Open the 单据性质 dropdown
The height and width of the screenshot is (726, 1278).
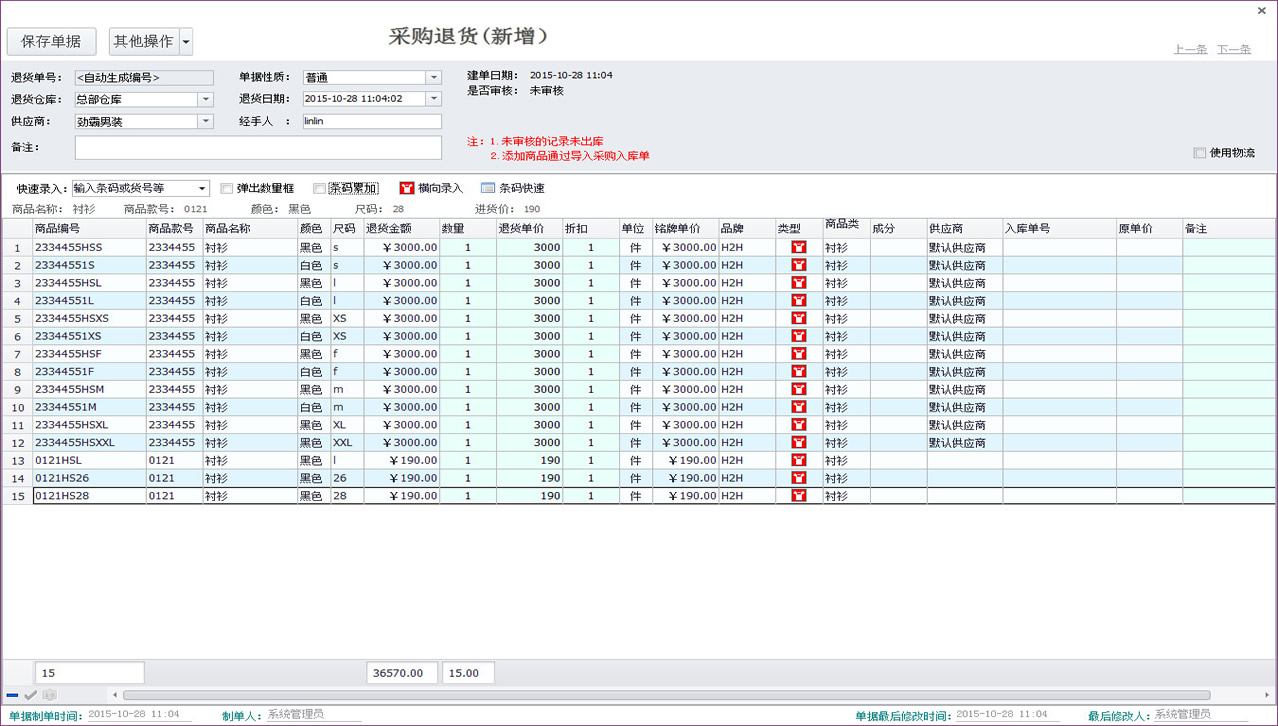pos(433,78)
